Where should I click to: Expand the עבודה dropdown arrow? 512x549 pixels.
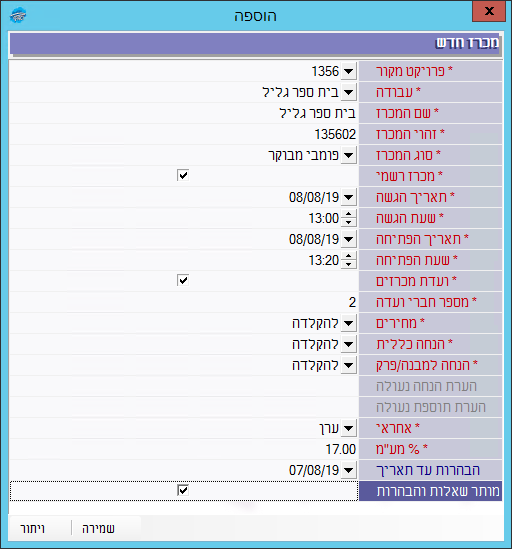point(348,92)
